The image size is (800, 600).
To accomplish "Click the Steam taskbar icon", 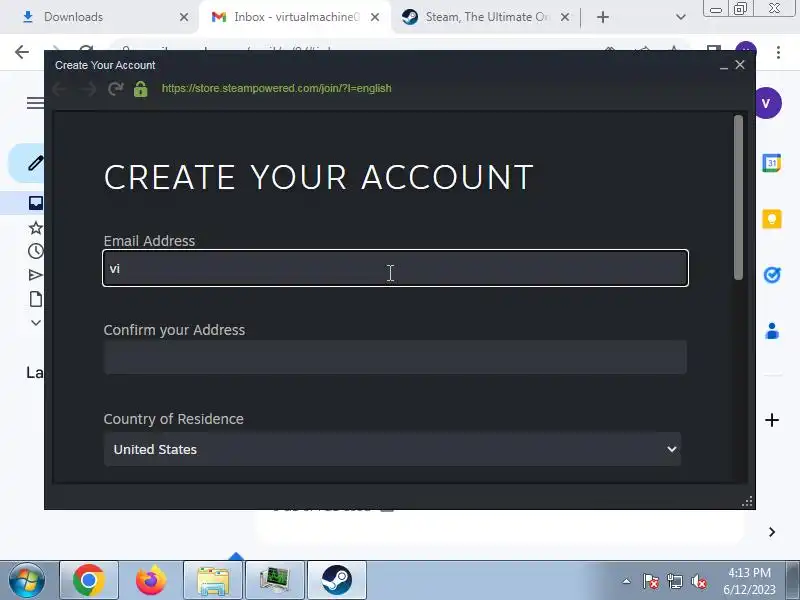I will [337, 581].
